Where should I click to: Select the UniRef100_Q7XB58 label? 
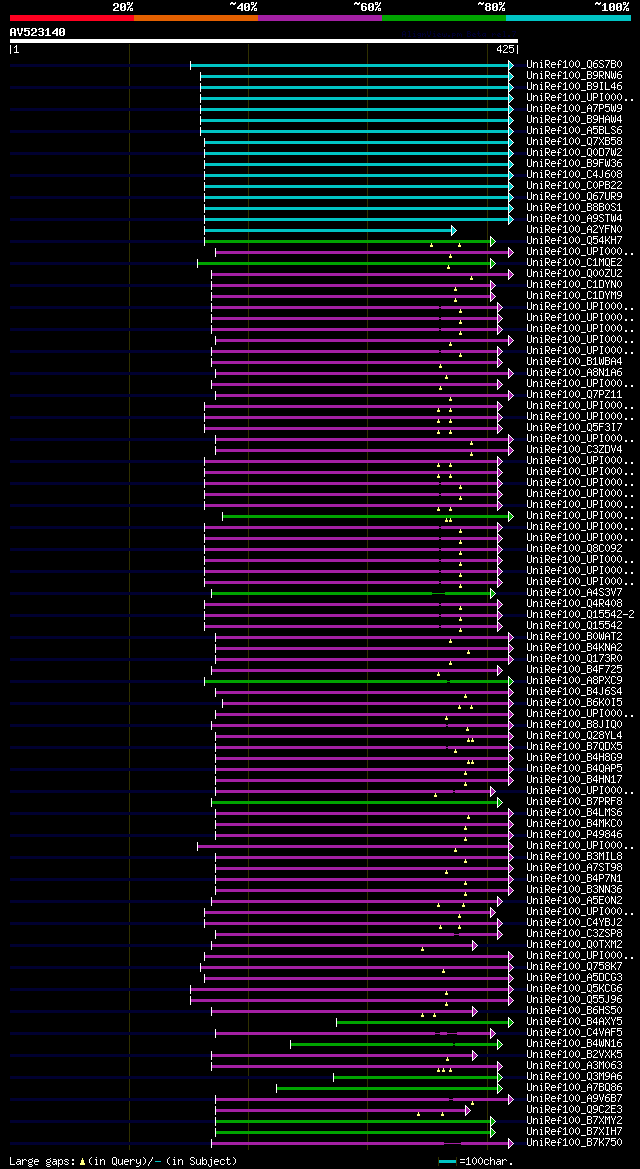click(x=574, y=142)
